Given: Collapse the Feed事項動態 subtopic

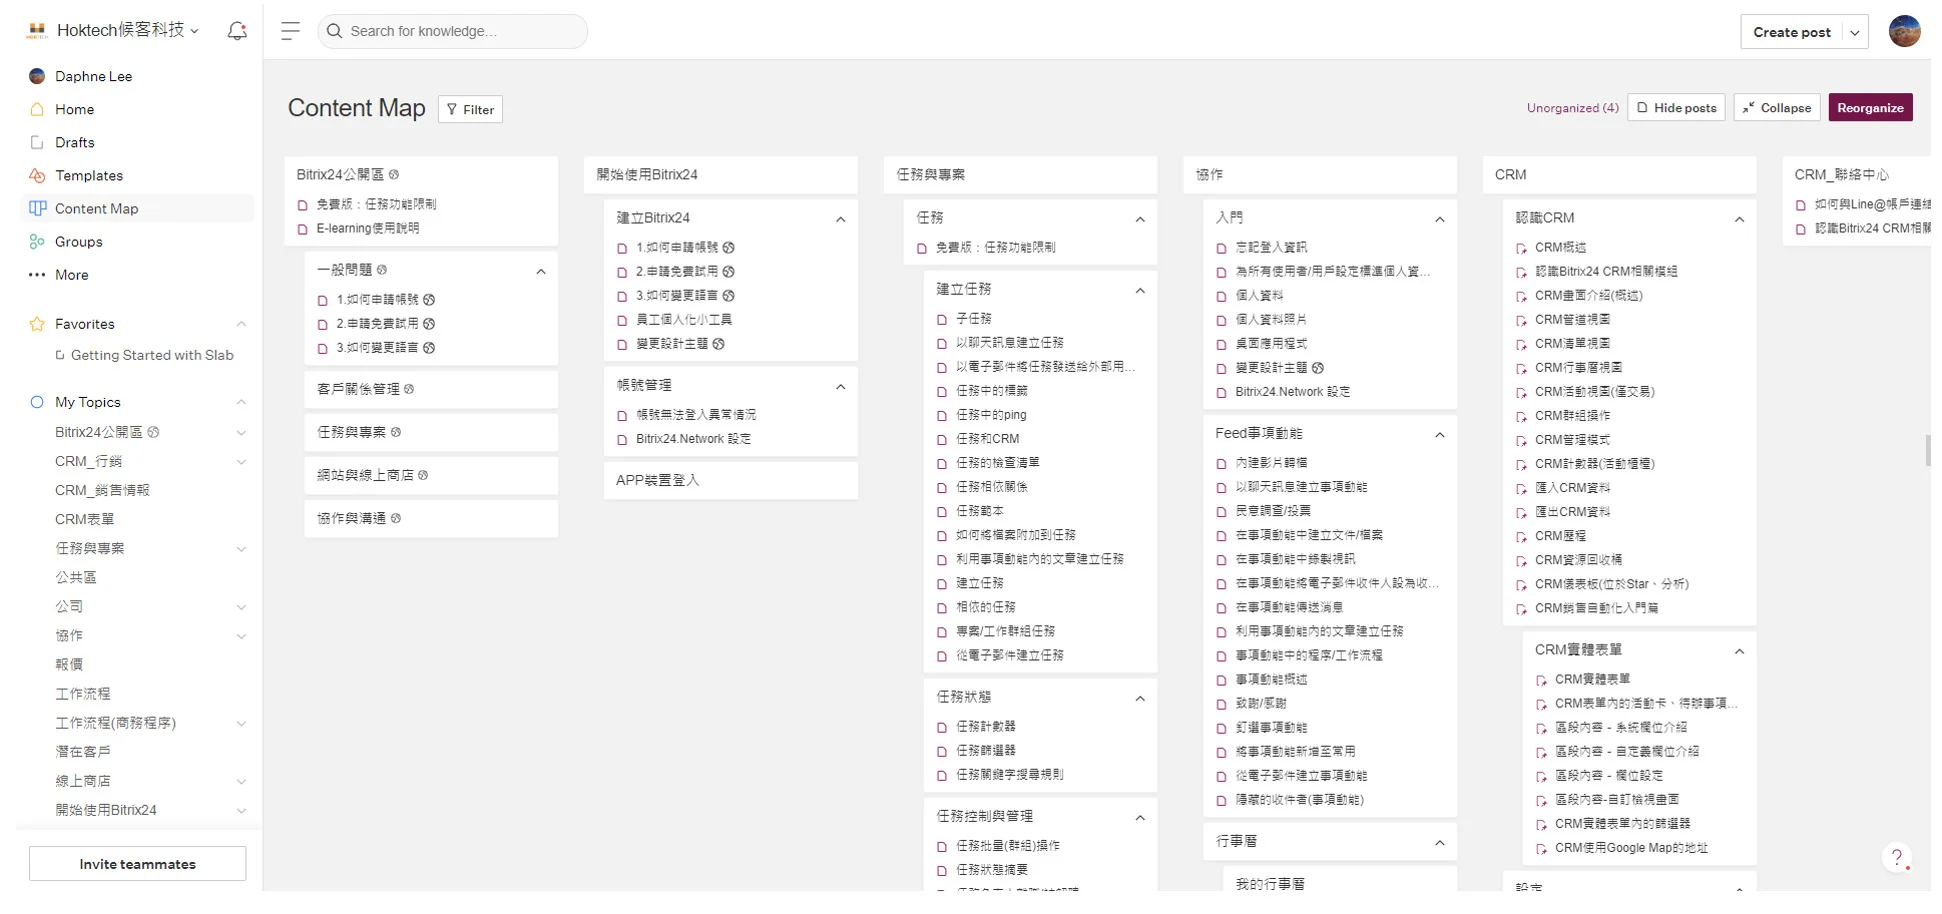Looking at the screenshot, I should pyautogui.click(x=1439, y=434).
